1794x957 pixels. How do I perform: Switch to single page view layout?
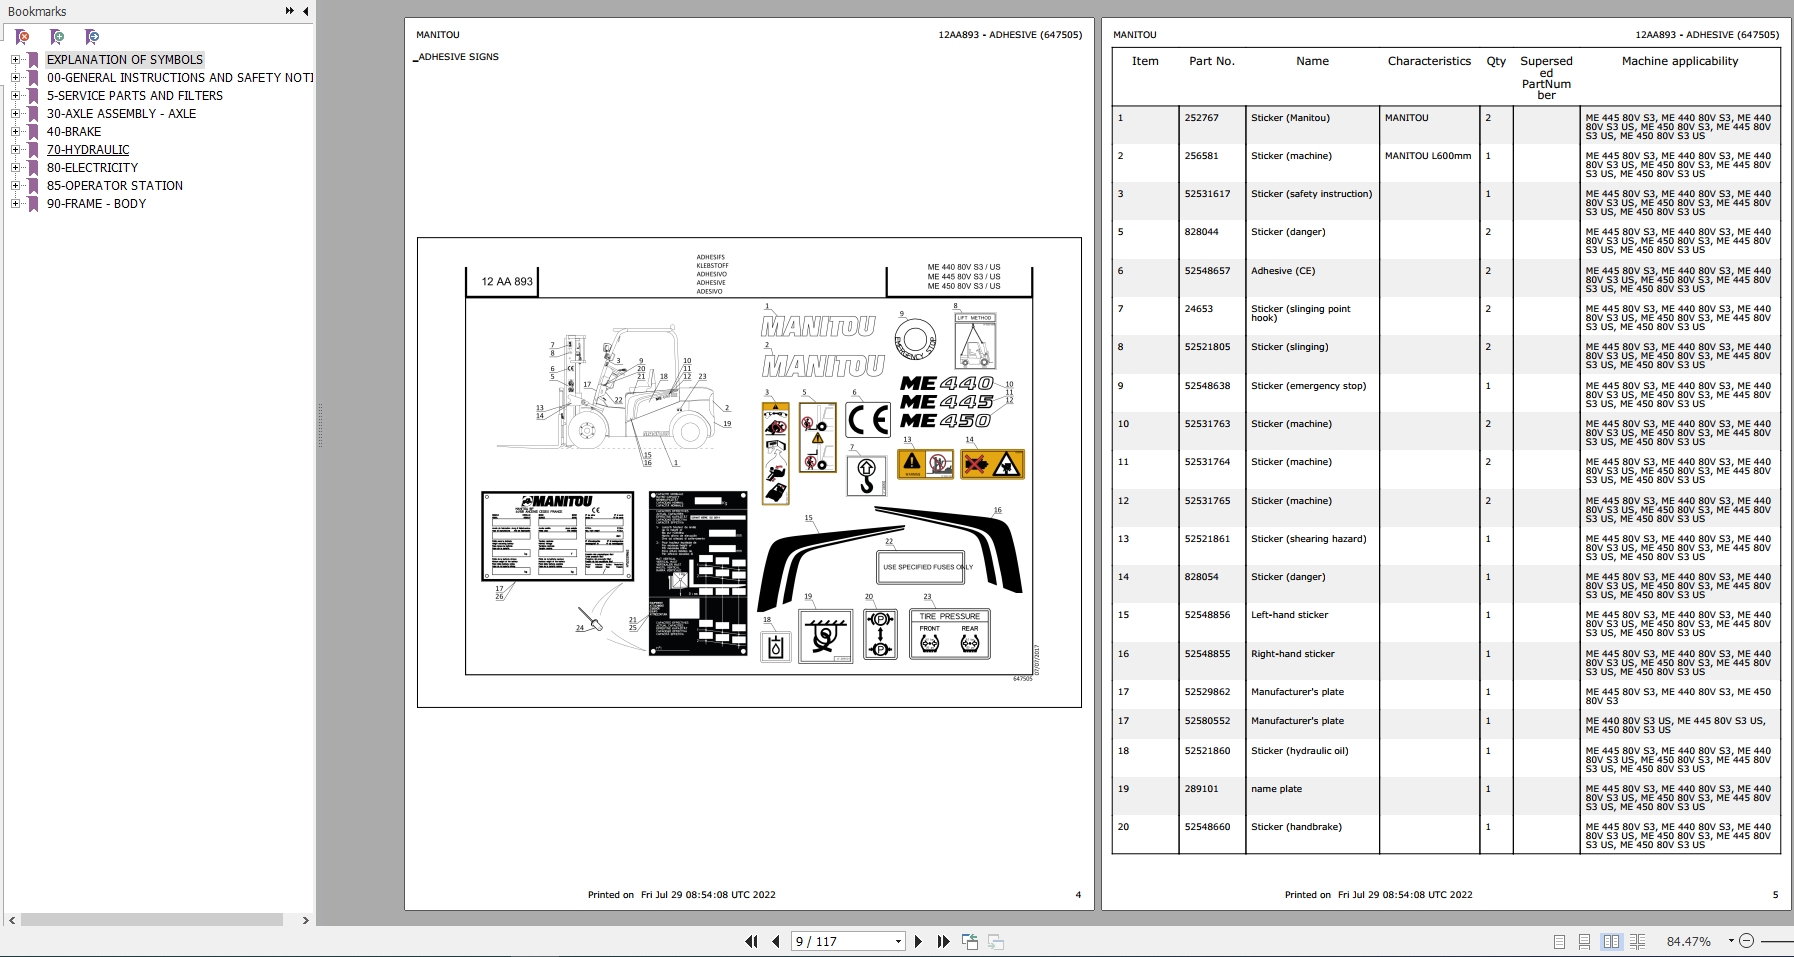pyautogui.click(x=1559, y=941)
